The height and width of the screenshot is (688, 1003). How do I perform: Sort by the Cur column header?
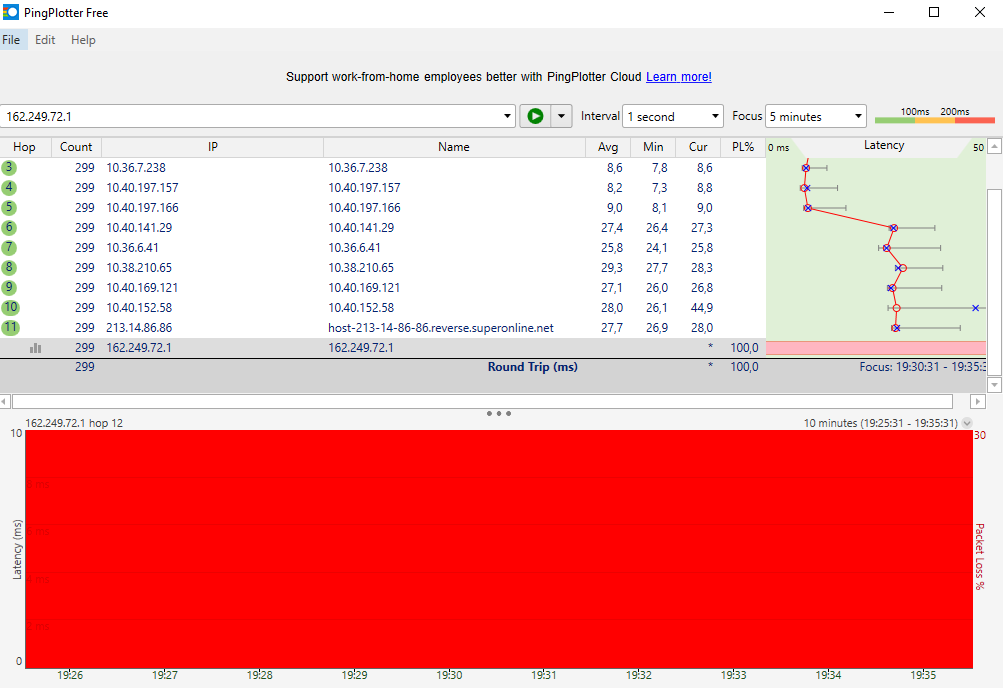[698, 147]
